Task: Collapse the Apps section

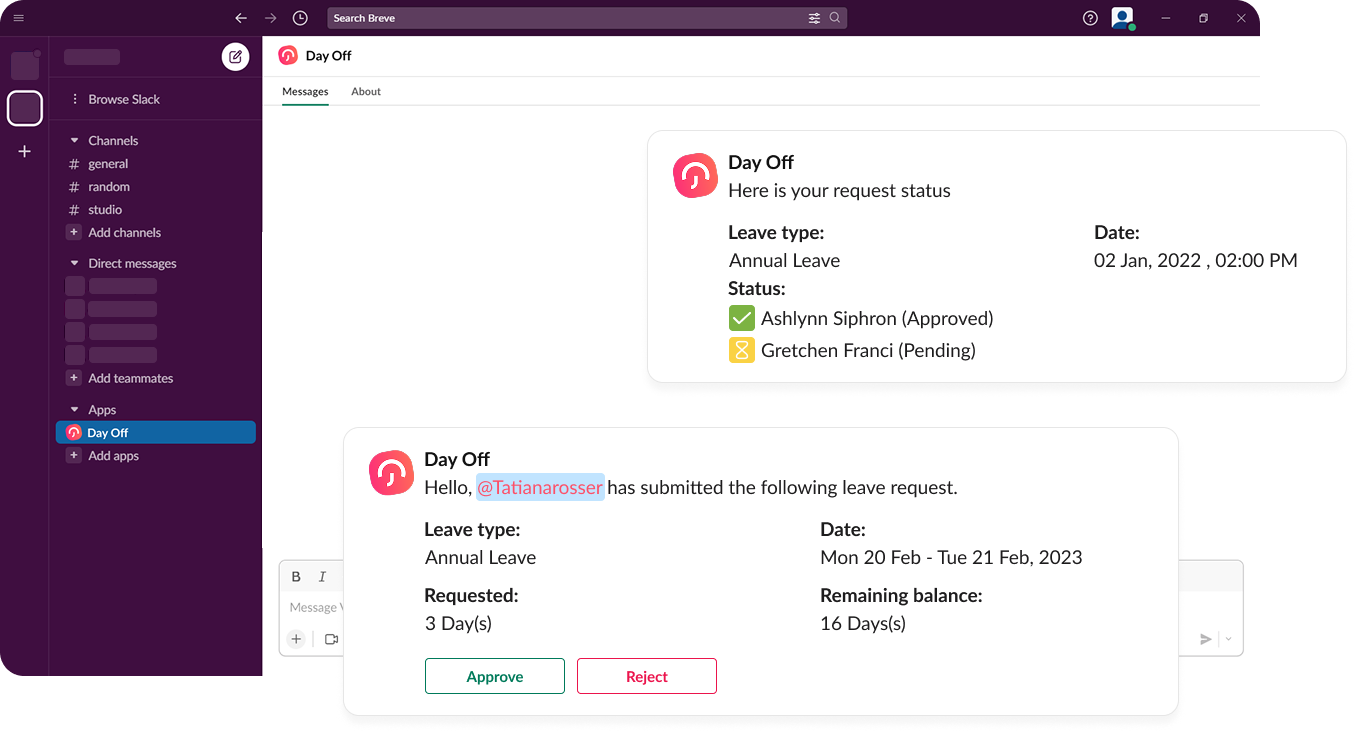Action: pos(74,410)
